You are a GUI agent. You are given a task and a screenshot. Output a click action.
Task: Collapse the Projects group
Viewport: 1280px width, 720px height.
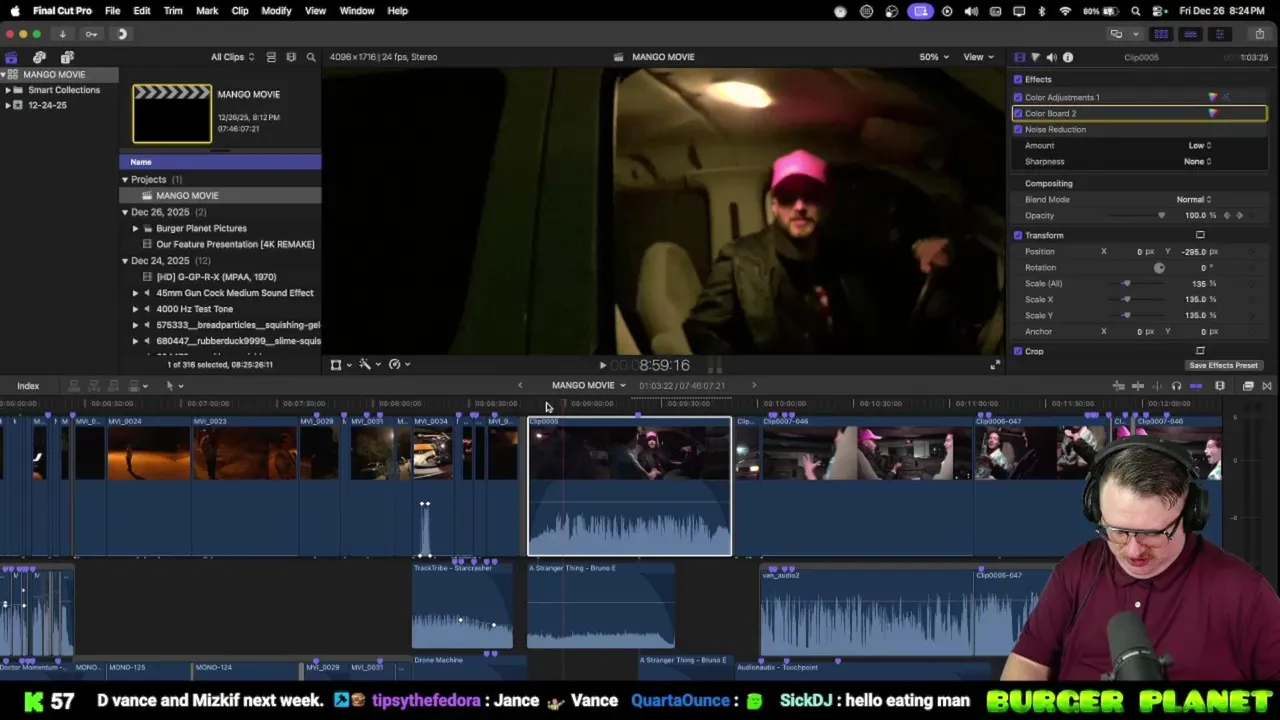[125, 180]
